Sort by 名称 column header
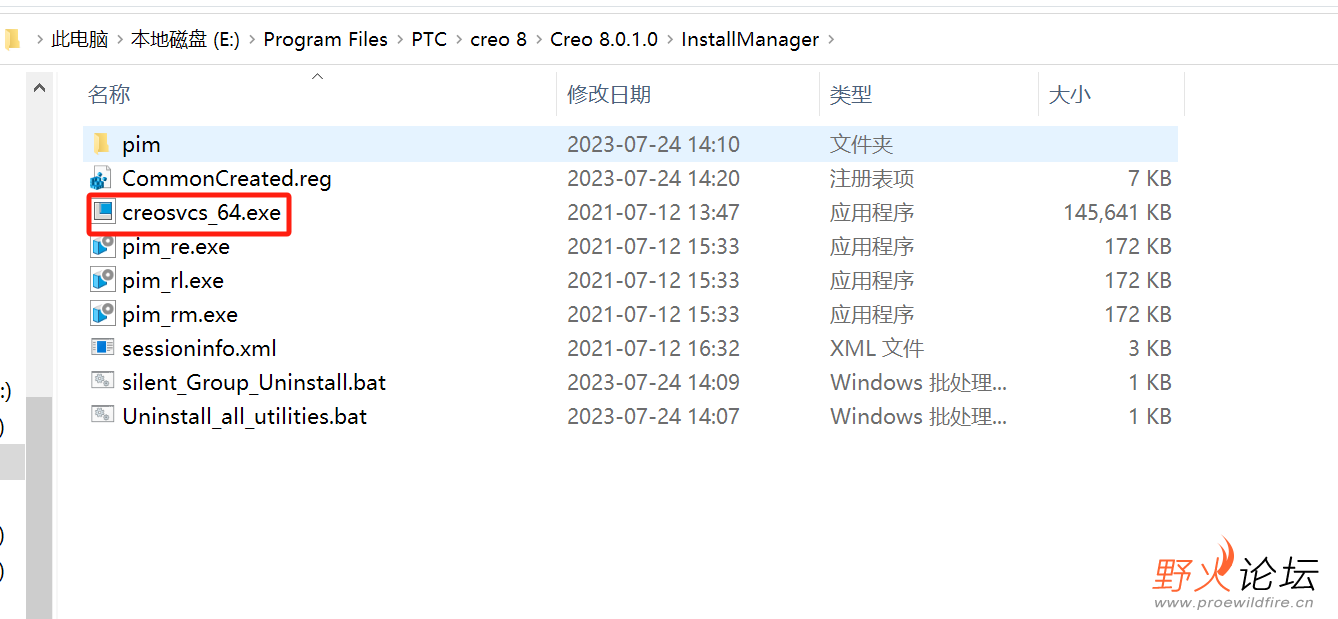 pos(110,95)
